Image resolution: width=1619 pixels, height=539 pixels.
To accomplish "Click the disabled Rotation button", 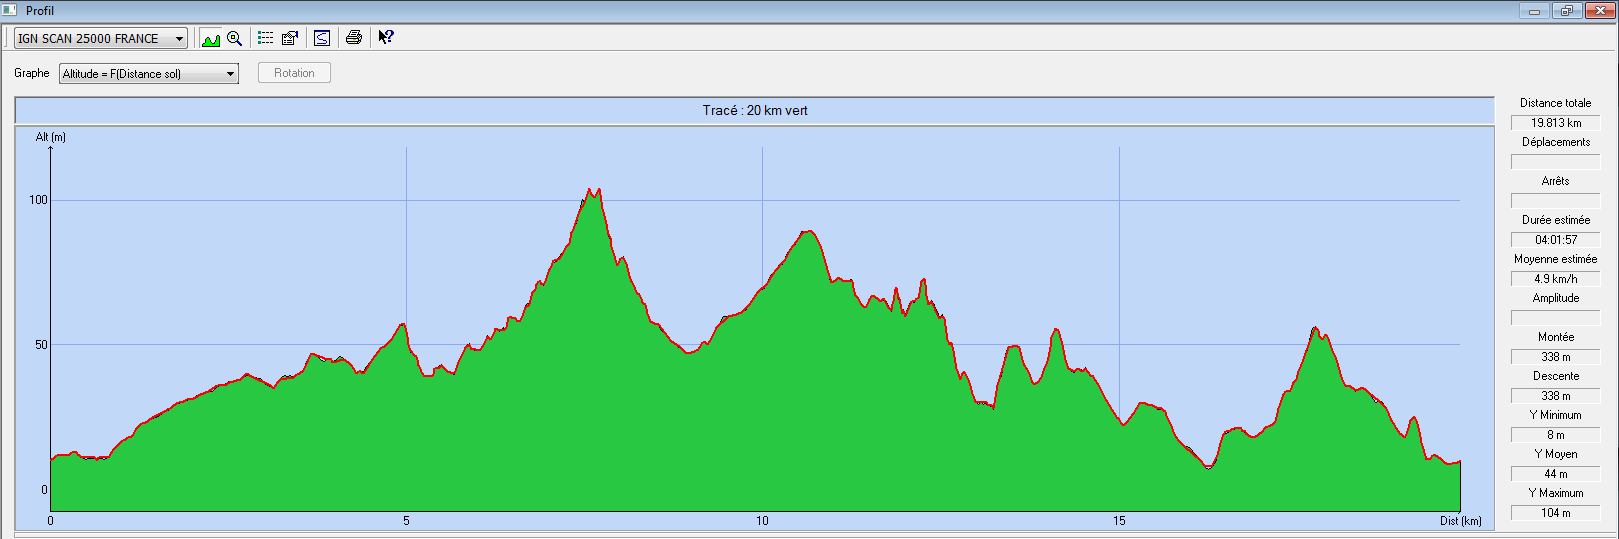I will tap(294, 73).
